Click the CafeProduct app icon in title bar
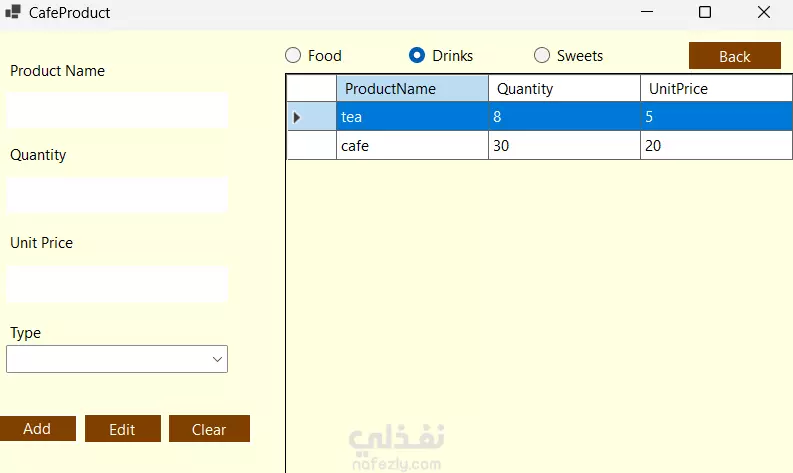793x473 pixels. click(x=13, y=13)
